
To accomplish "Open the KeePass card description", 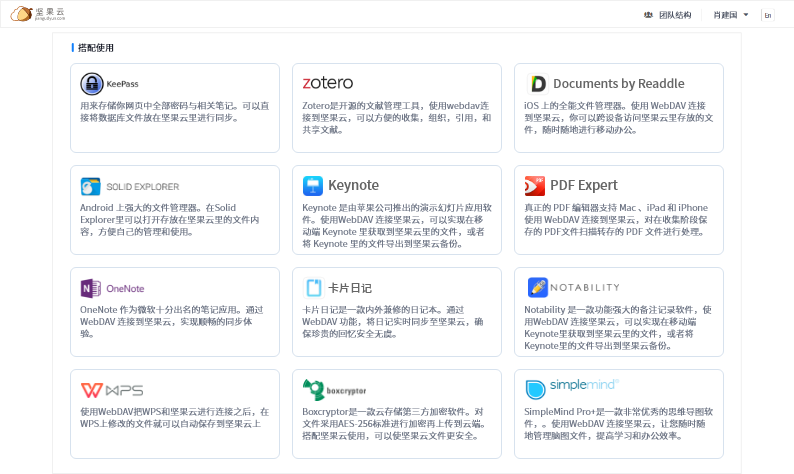I will 175,112.
